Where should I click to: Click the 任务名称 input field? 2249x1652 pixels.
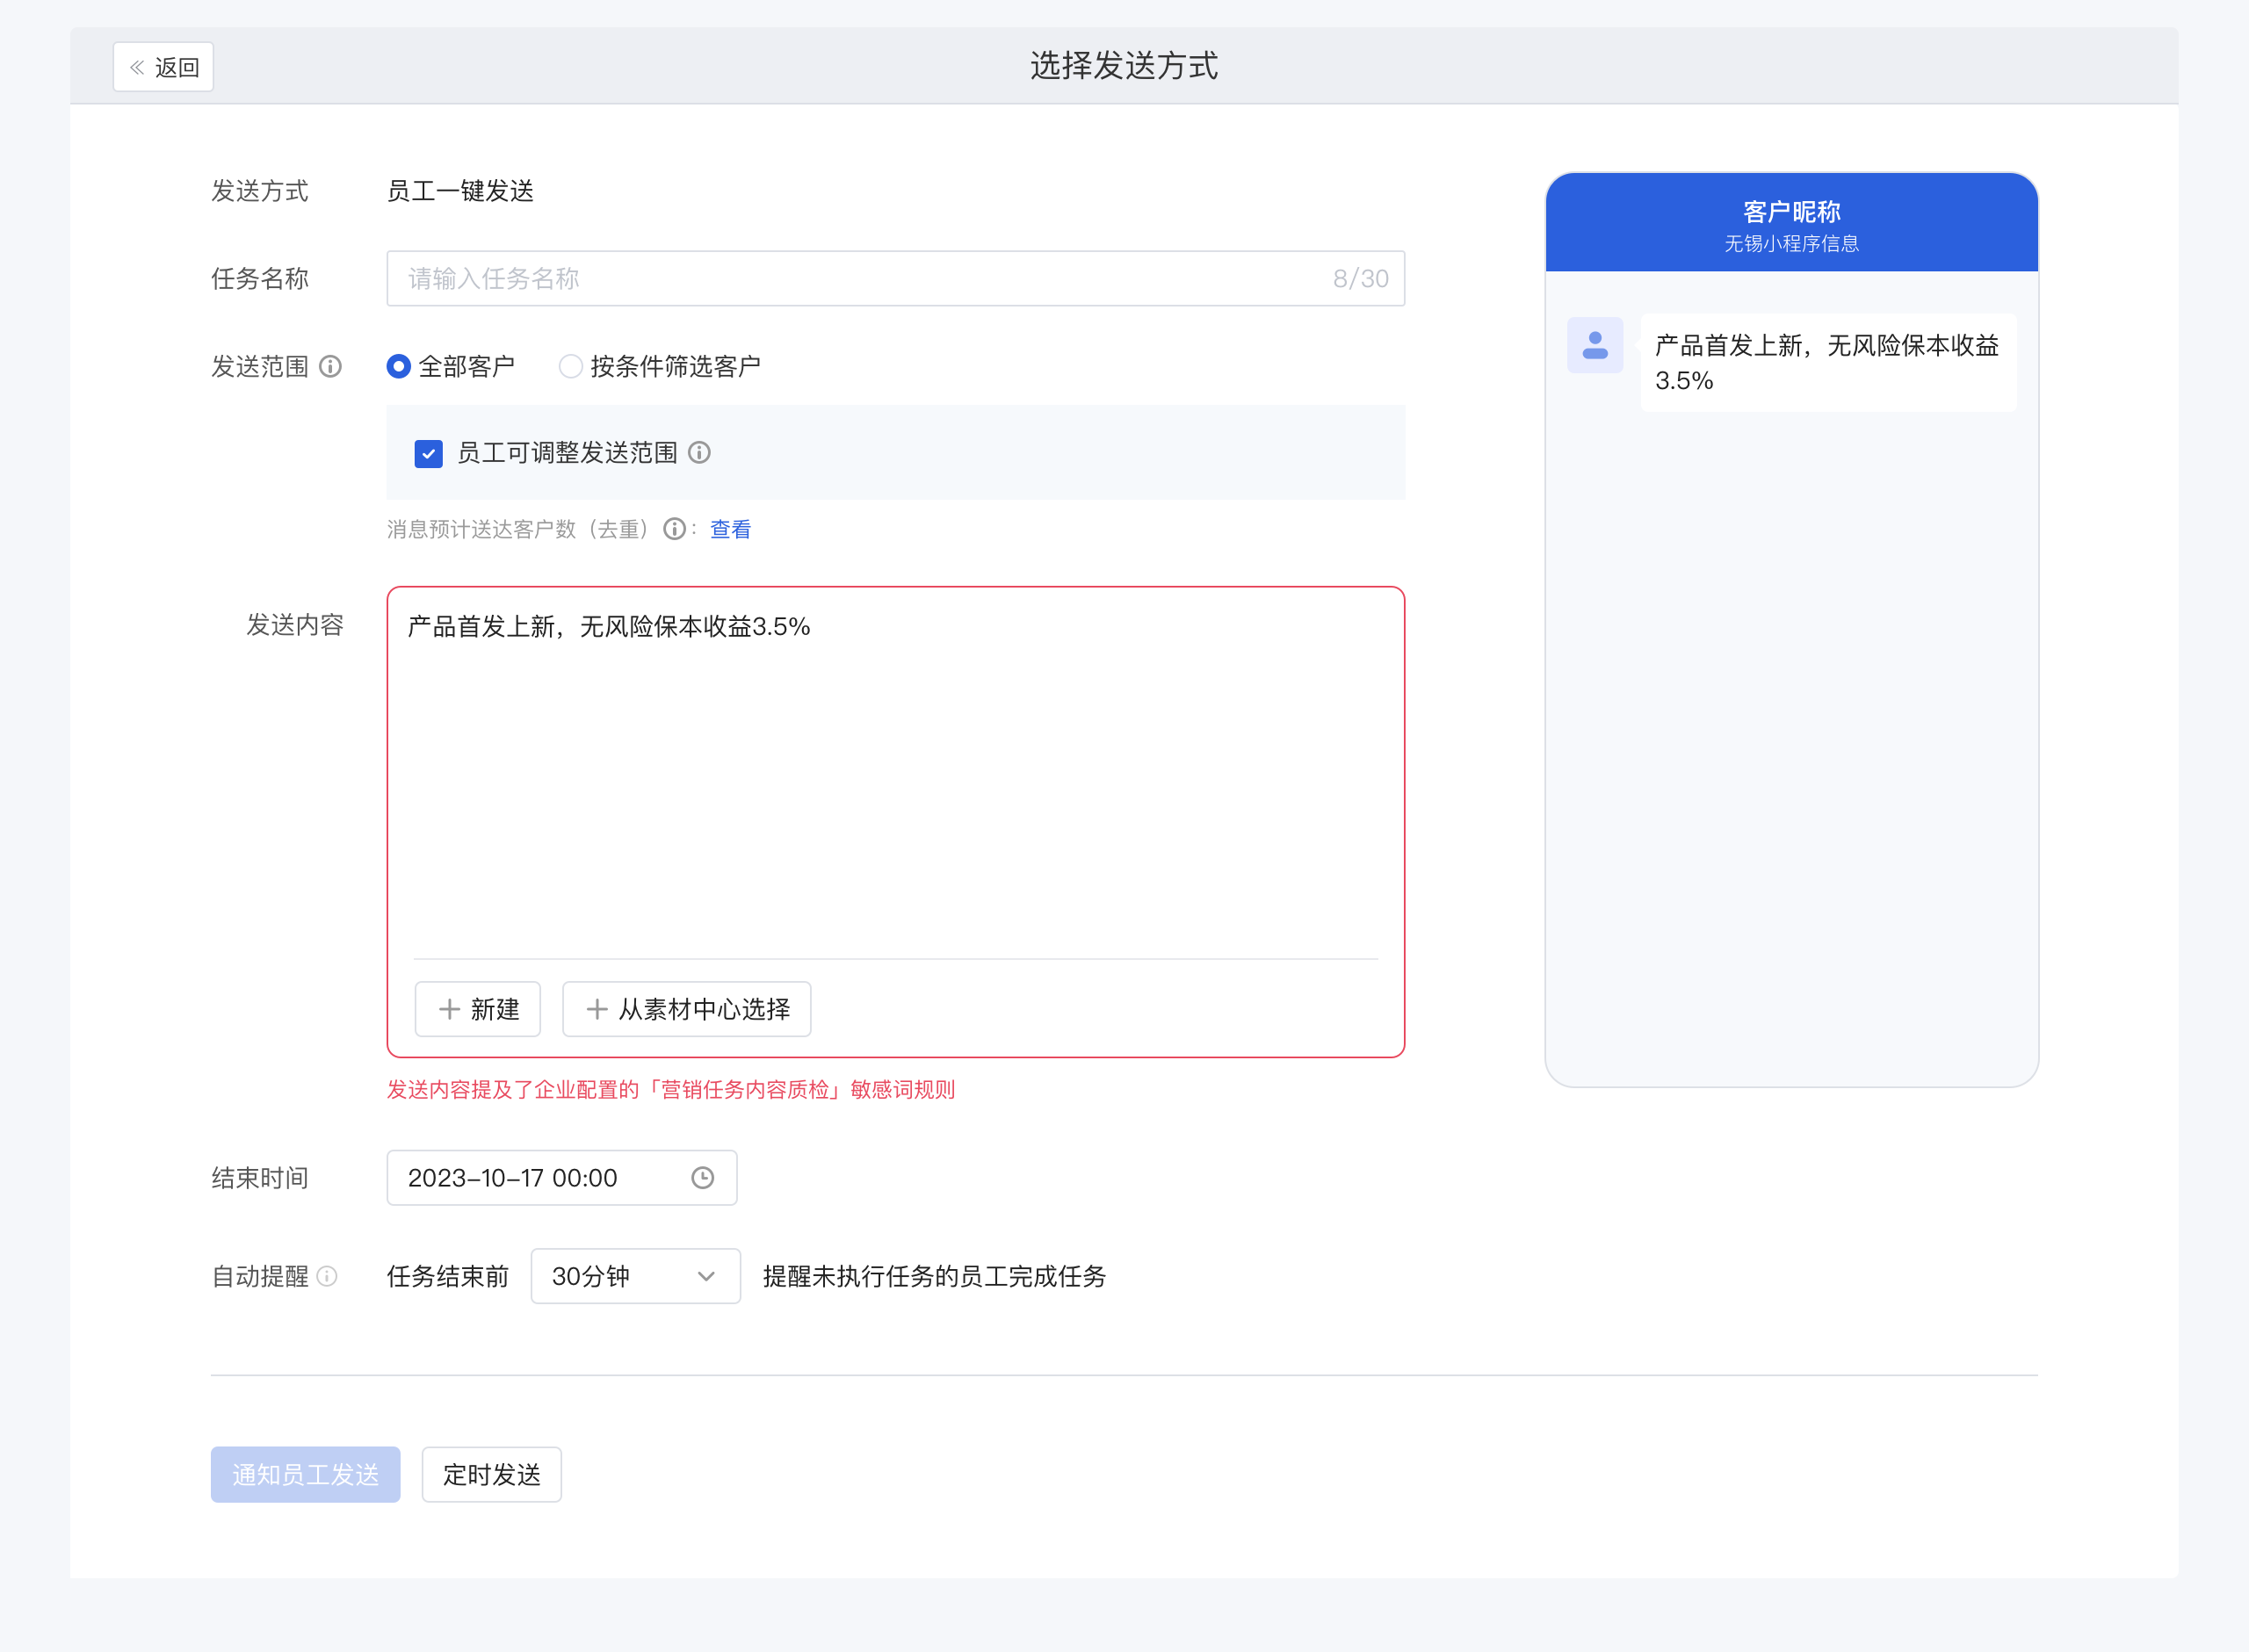pyautogui.click(x=896, y=279)
